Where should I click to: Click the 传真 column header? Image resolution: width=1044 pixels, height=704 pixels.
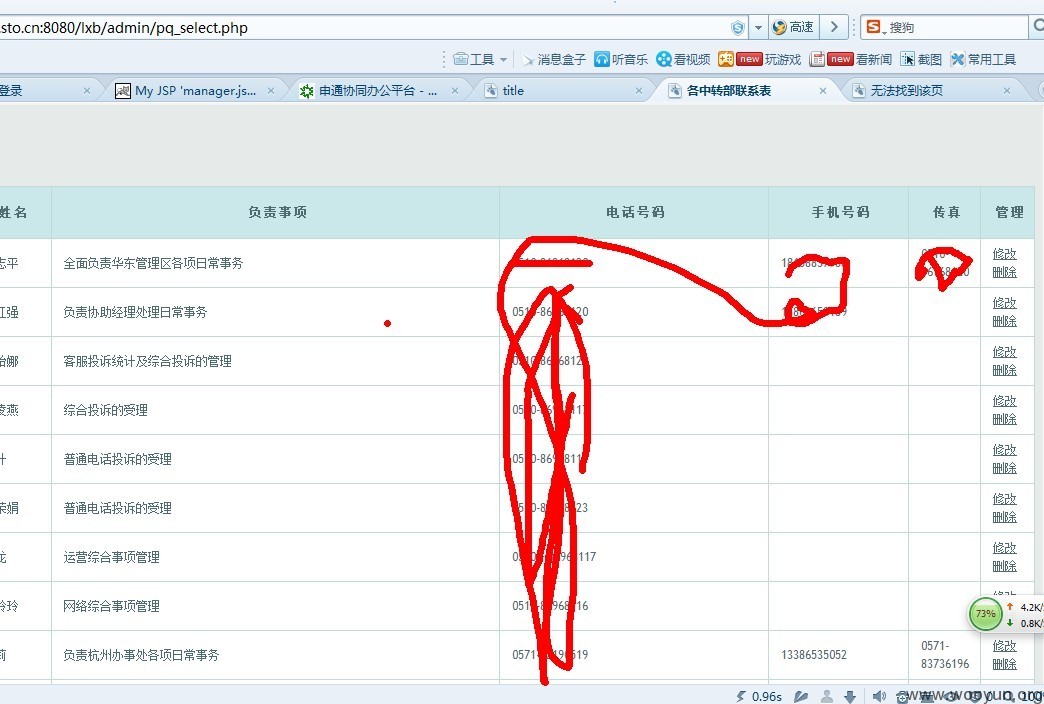pos(945,212)
